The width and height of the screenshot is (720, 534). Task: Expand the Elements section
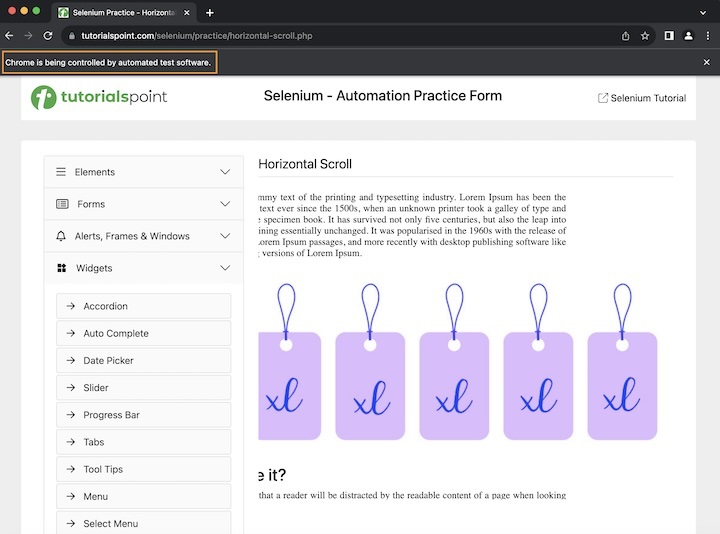[143, 172]
